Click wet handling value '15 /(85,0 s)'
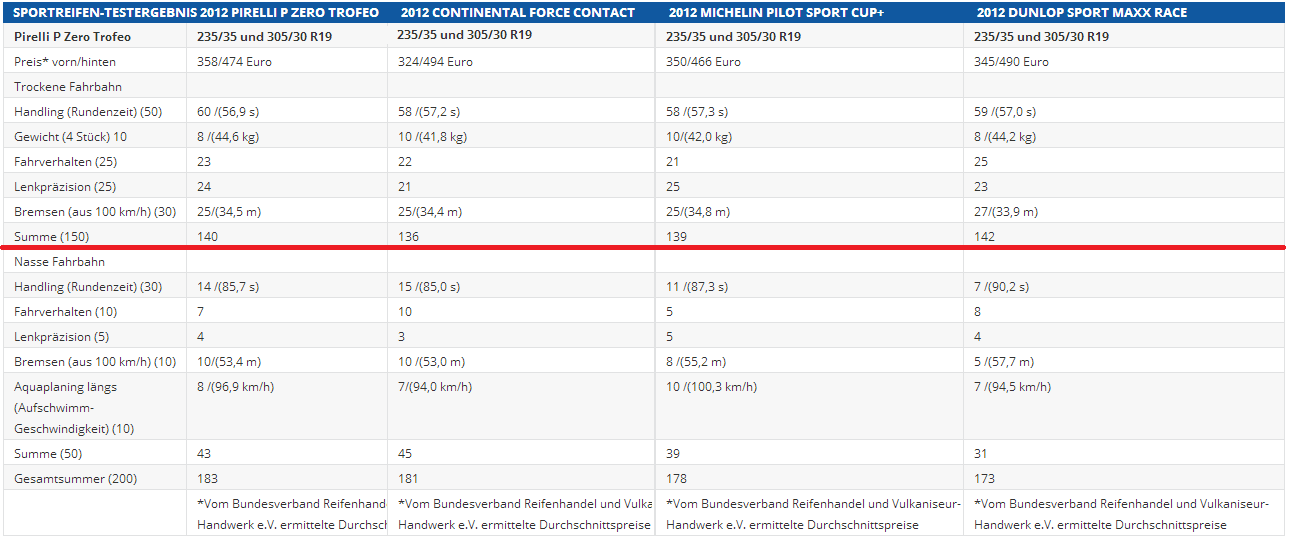The image size is (1289, 543). click(x=429, y=287)
